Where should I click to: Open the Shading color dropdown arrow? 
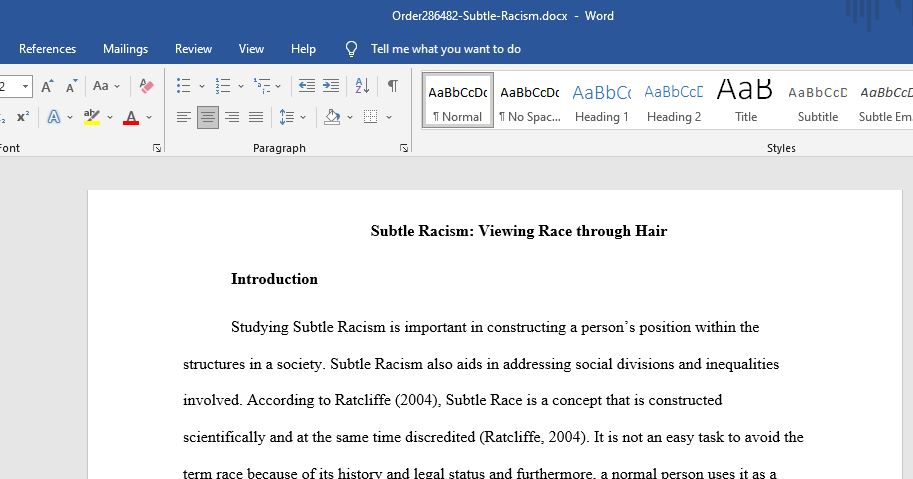point(350,118)
